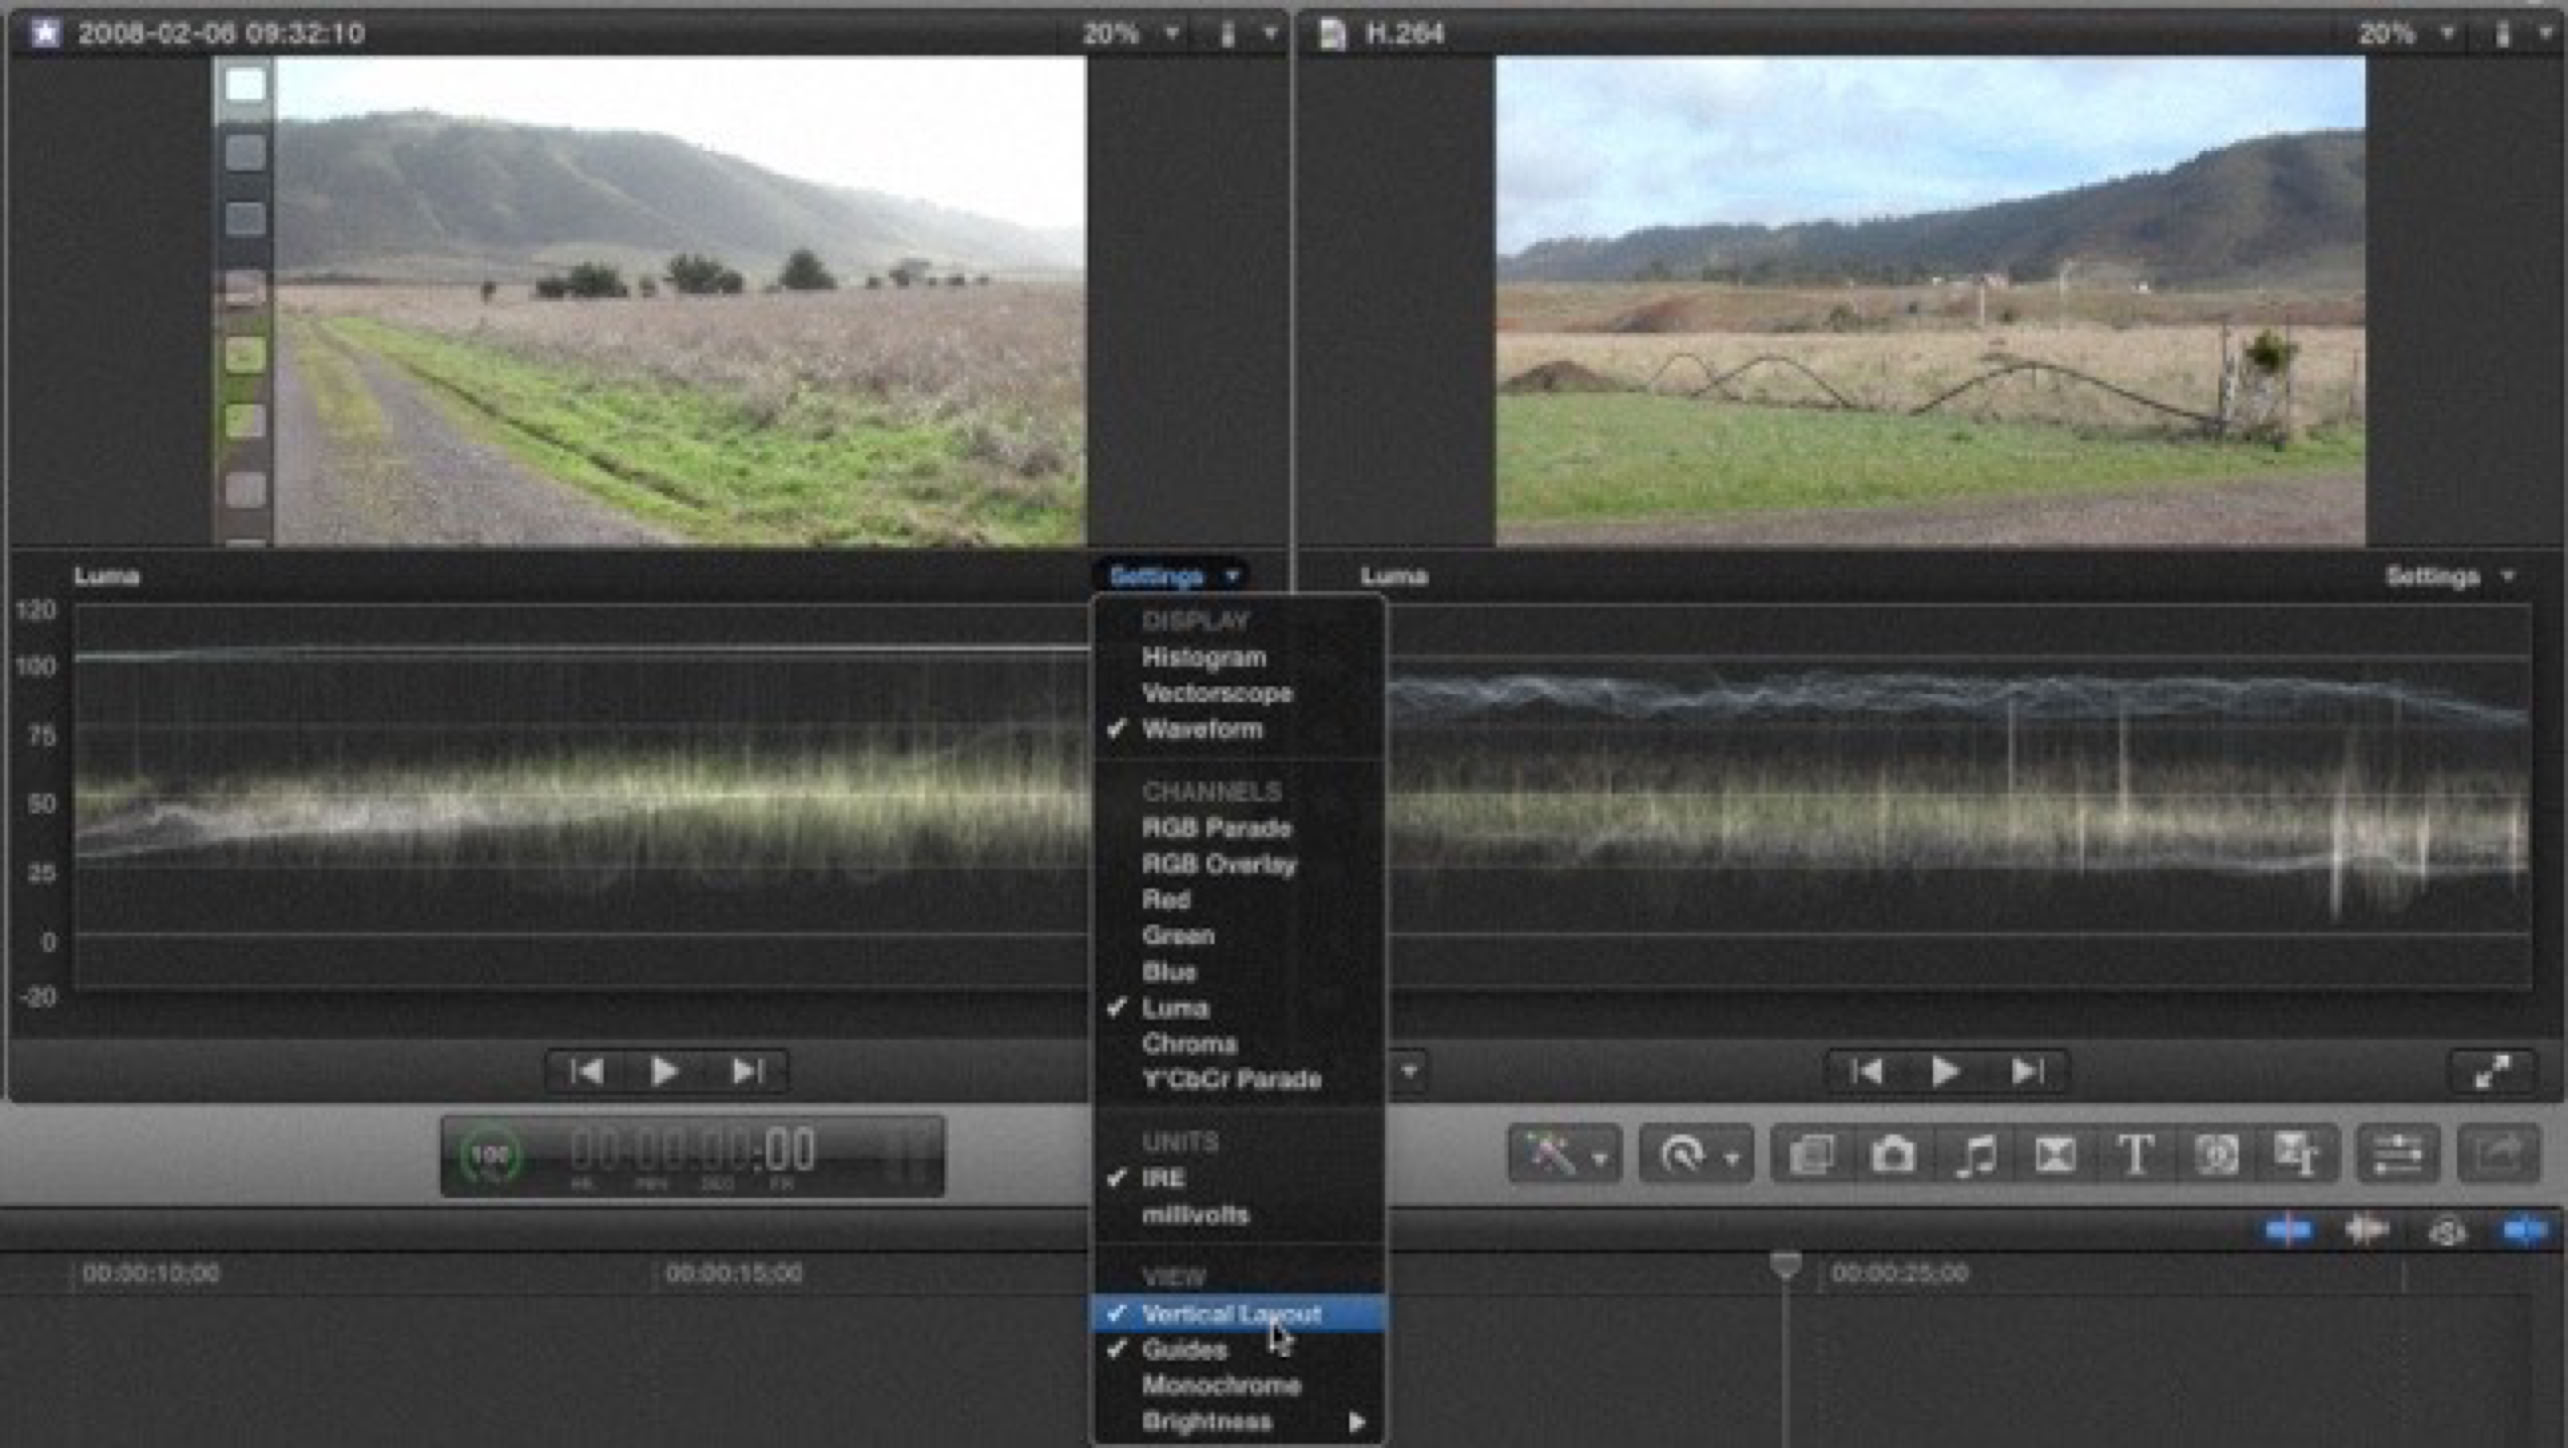
Task: Uncheck Guides in the View section
Action: coord(1184,1350)
